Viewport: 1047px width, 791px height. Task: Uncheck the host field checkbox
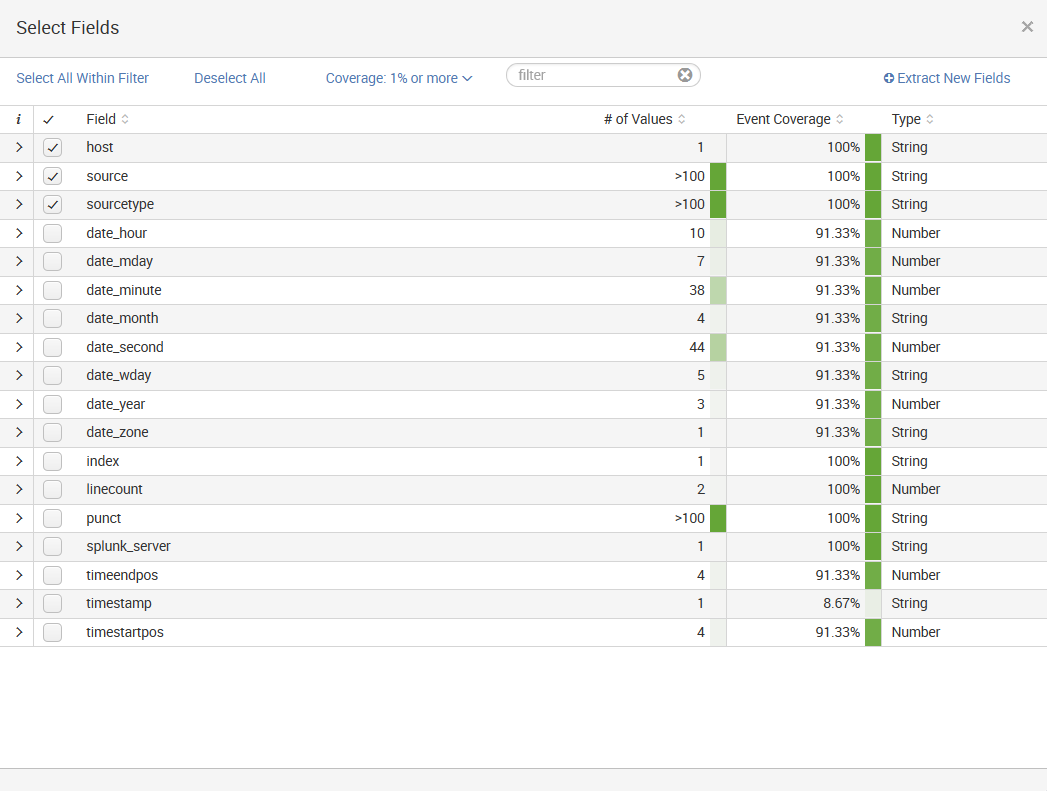(x=52, y=148)
